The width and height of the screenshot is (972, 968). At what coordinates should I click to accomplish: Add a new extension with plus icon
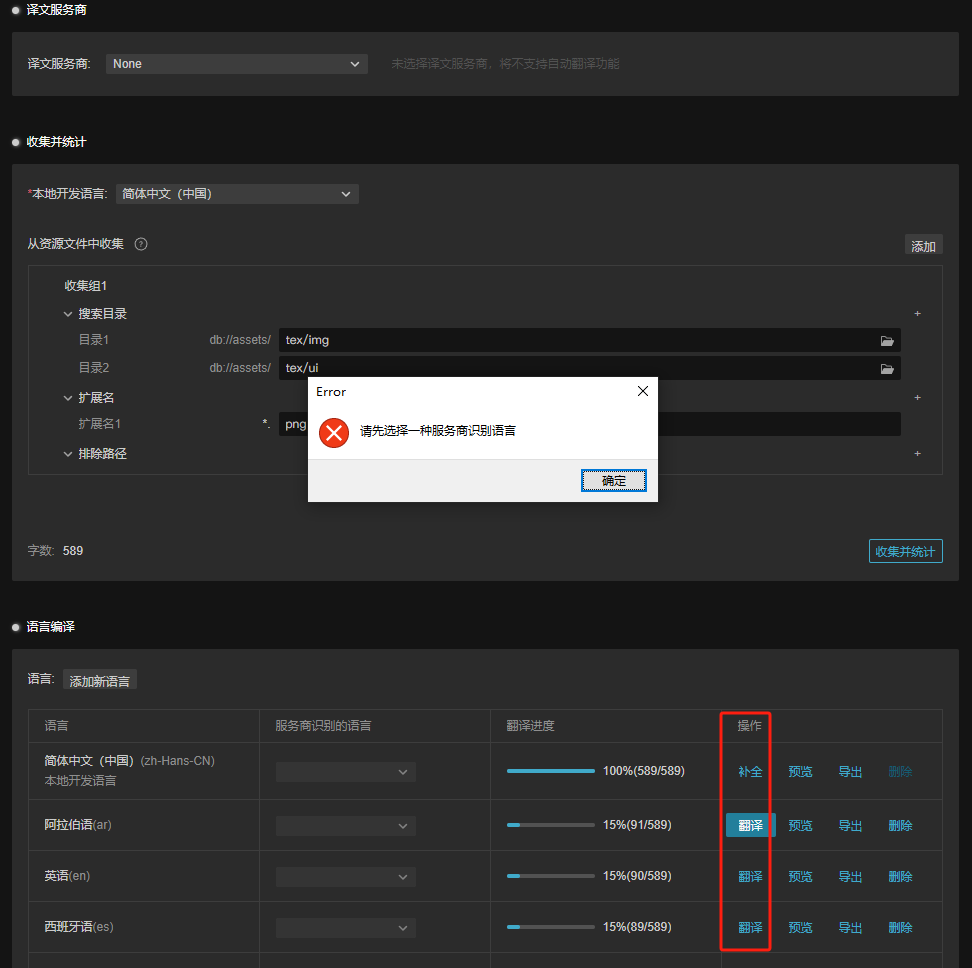point(917,397)
